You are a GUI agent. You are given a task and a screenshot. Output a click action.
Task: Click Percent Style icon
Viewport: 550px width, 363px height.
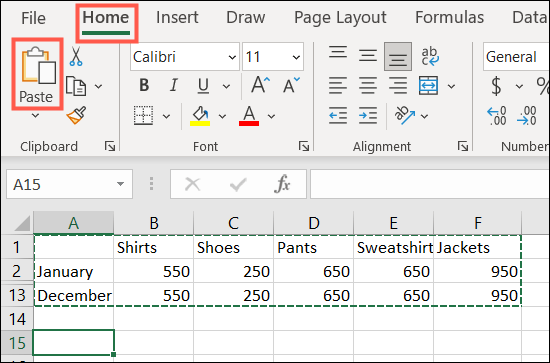[543, 86]
